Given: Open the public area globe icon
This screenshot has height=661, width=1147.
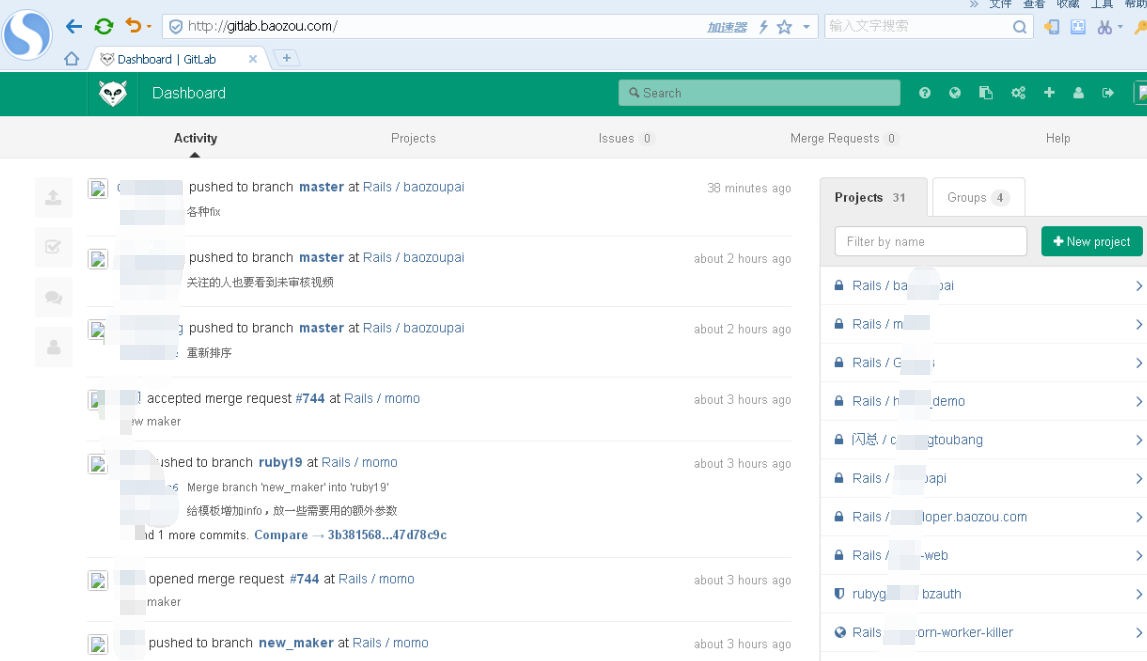Looking at the screenshot, I should point(955,93).
